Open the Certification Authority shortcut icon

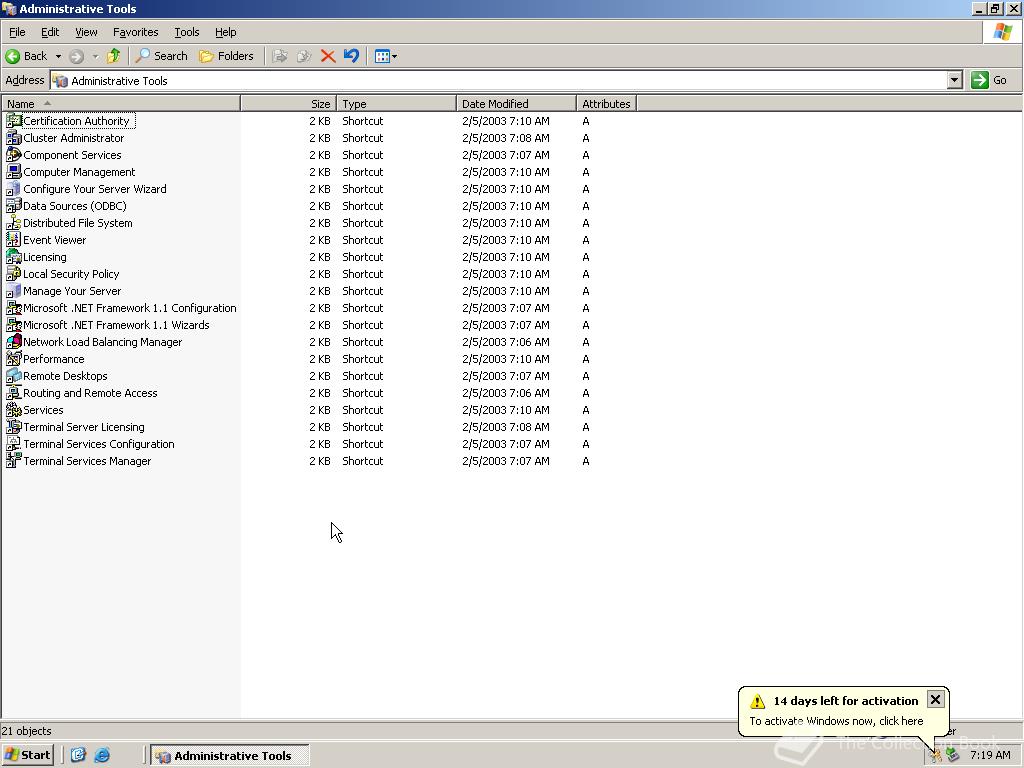point(13,121)
